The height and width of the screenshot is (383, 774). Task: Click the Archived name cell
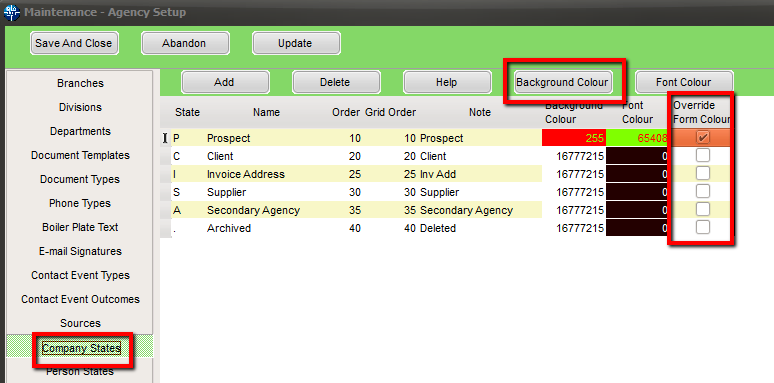[229, 228]
